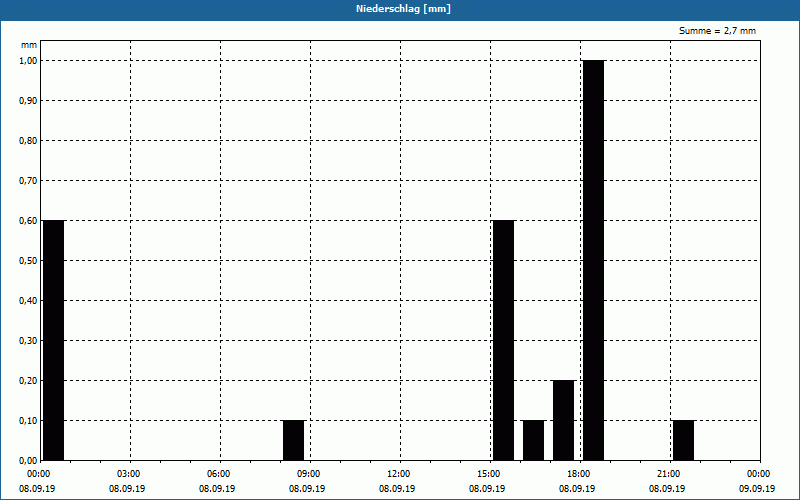Click the 'Niederschlag [mm]' chart title
This screenshot has height=500, width=800.
(x=403, y=9)
